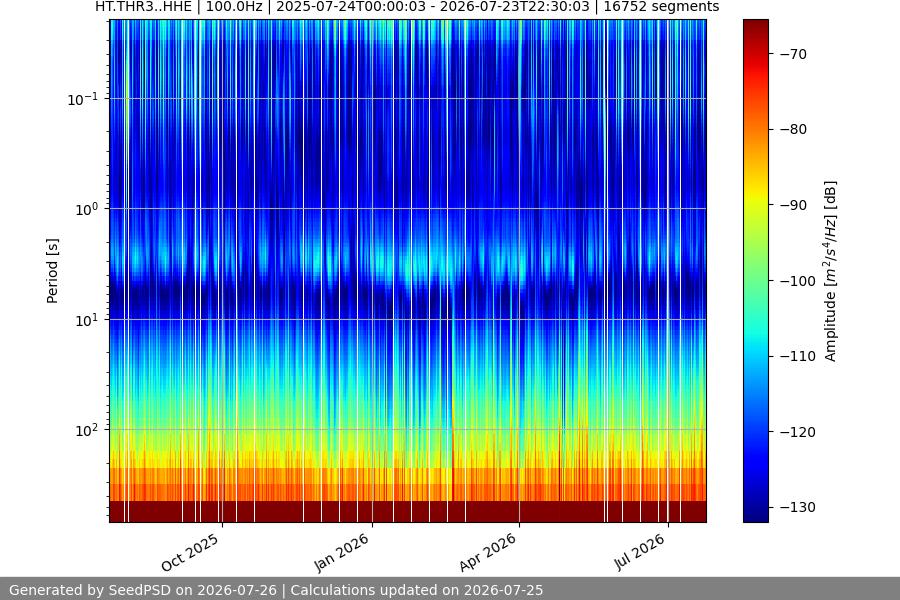Click 'Generated by SeedPSD on 2026-07-26' footer text

[x=143, y=590]
